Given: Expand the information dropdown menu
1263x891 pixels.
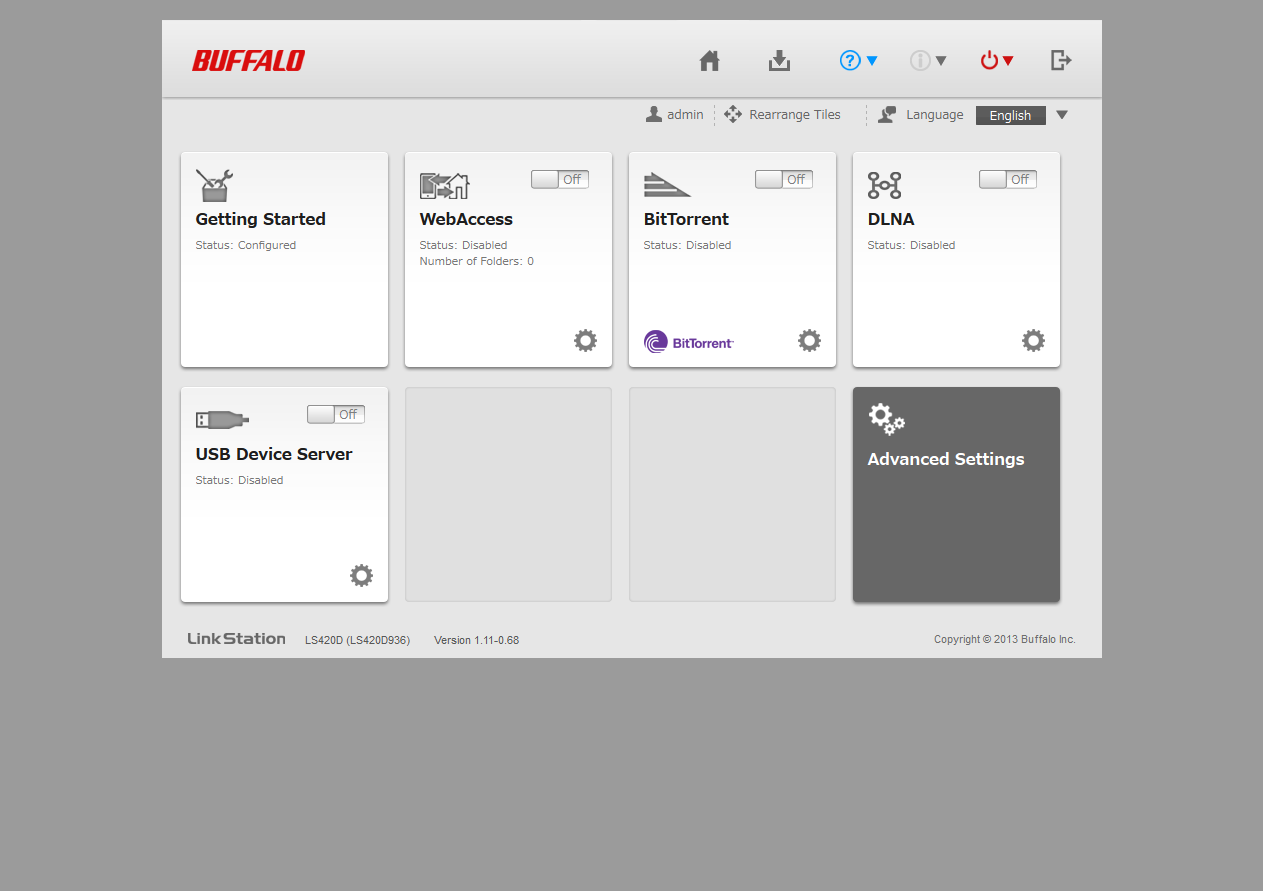Looking at the screenshot, I should (x=928, y=61).
